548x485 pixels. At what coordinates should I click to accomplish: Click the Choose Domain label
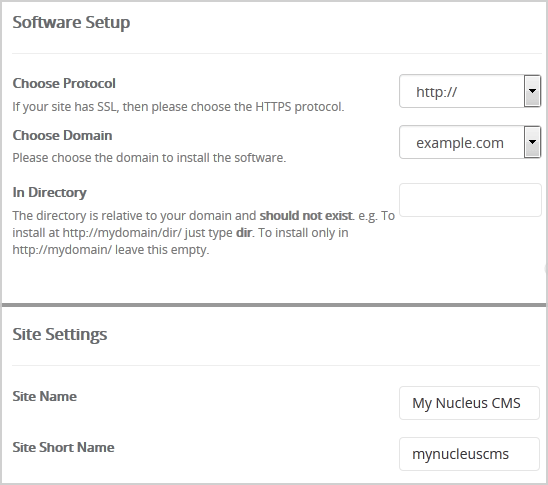pyautogui.click(x=62, y=135)
